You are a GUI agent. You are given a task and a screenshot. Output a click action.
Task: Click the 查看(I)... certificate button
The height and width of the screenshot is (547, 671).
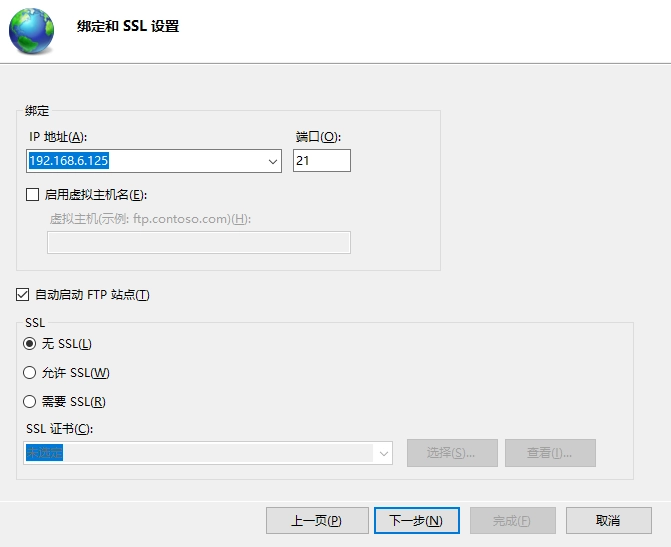pyautogui.click(x=550, y=453)
